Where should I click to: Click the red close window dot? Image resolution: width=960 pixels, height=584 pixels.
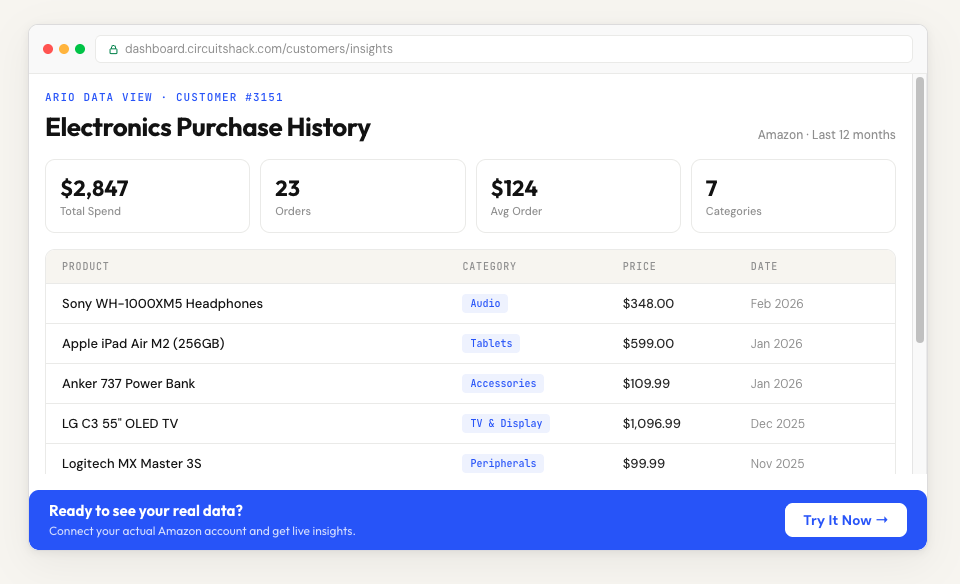(x=48, y=49)
